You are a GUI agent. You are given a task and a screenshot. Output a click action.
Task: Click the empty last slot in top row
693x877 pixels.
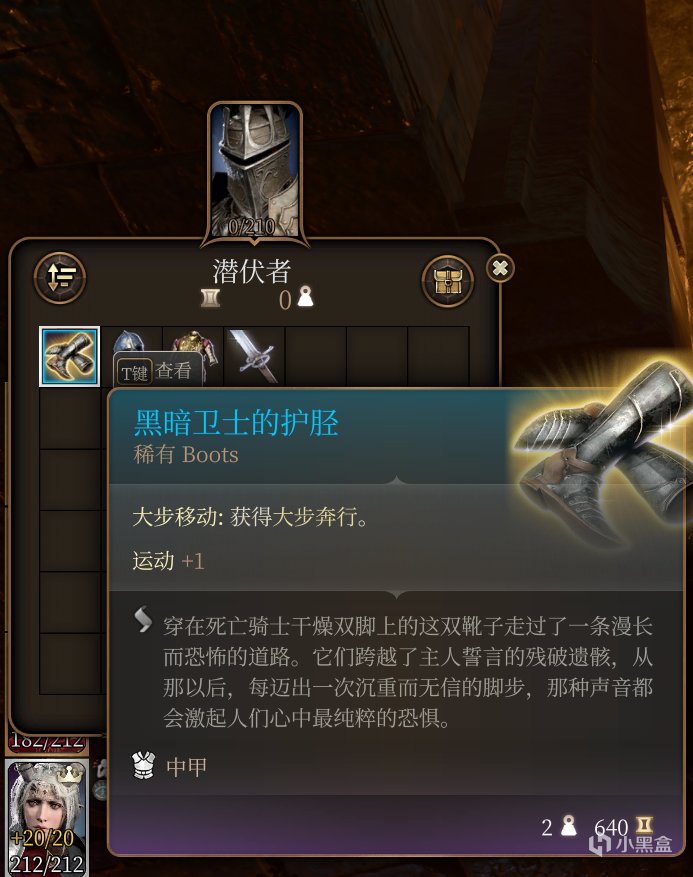click(x=439, y=356)
